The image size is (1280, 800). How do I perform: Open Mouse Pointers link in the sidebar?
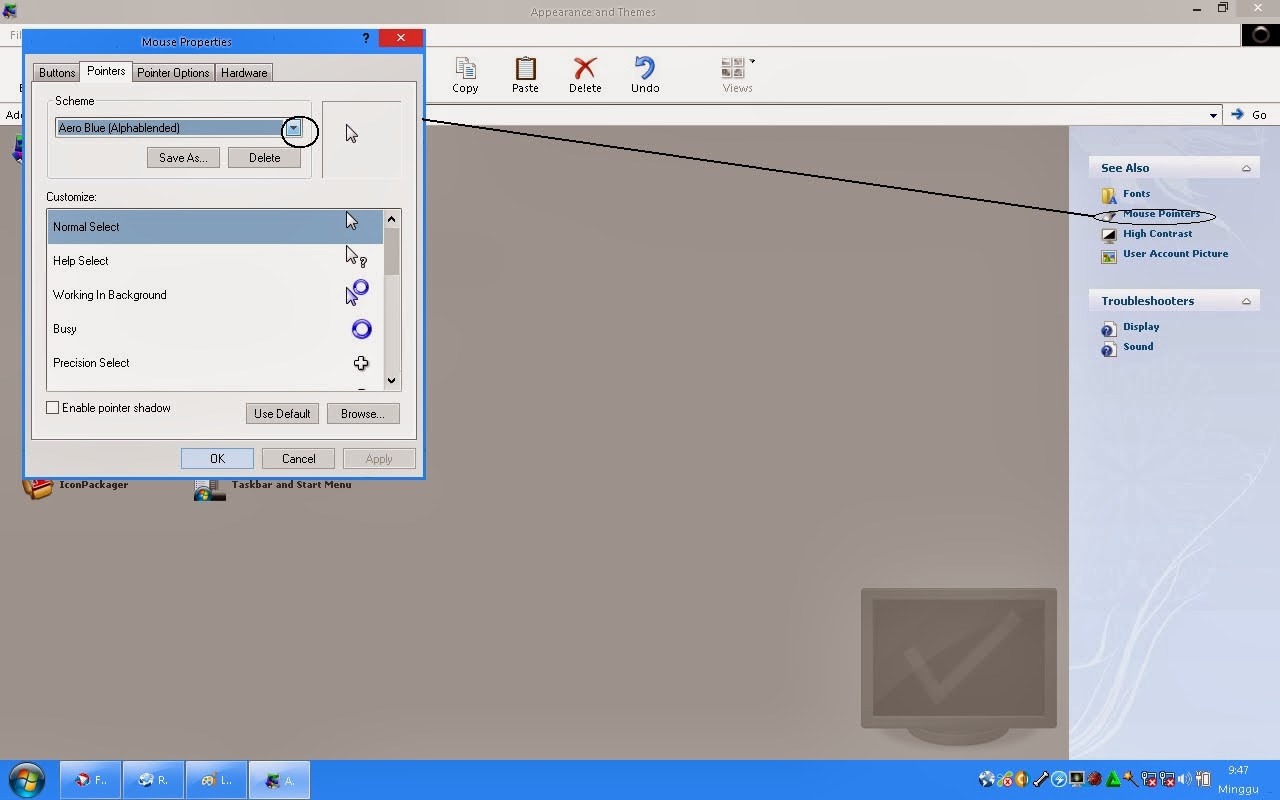tap(1158, 213)
